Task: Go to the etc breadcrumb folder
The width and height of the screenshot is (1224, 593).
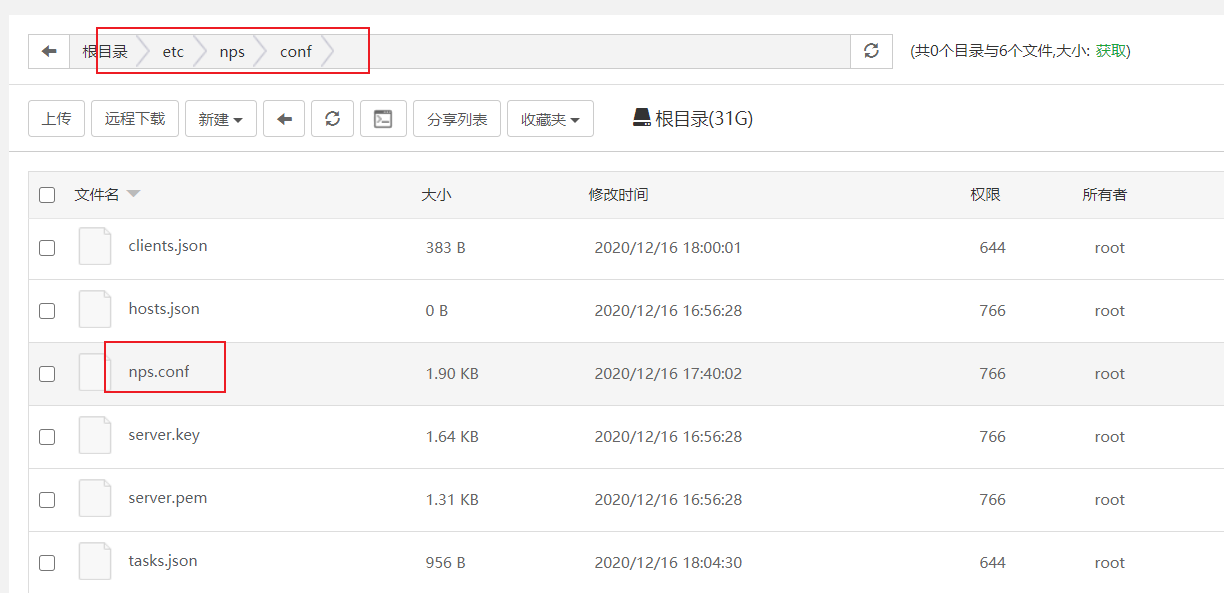Action: [x=173, y=52]
